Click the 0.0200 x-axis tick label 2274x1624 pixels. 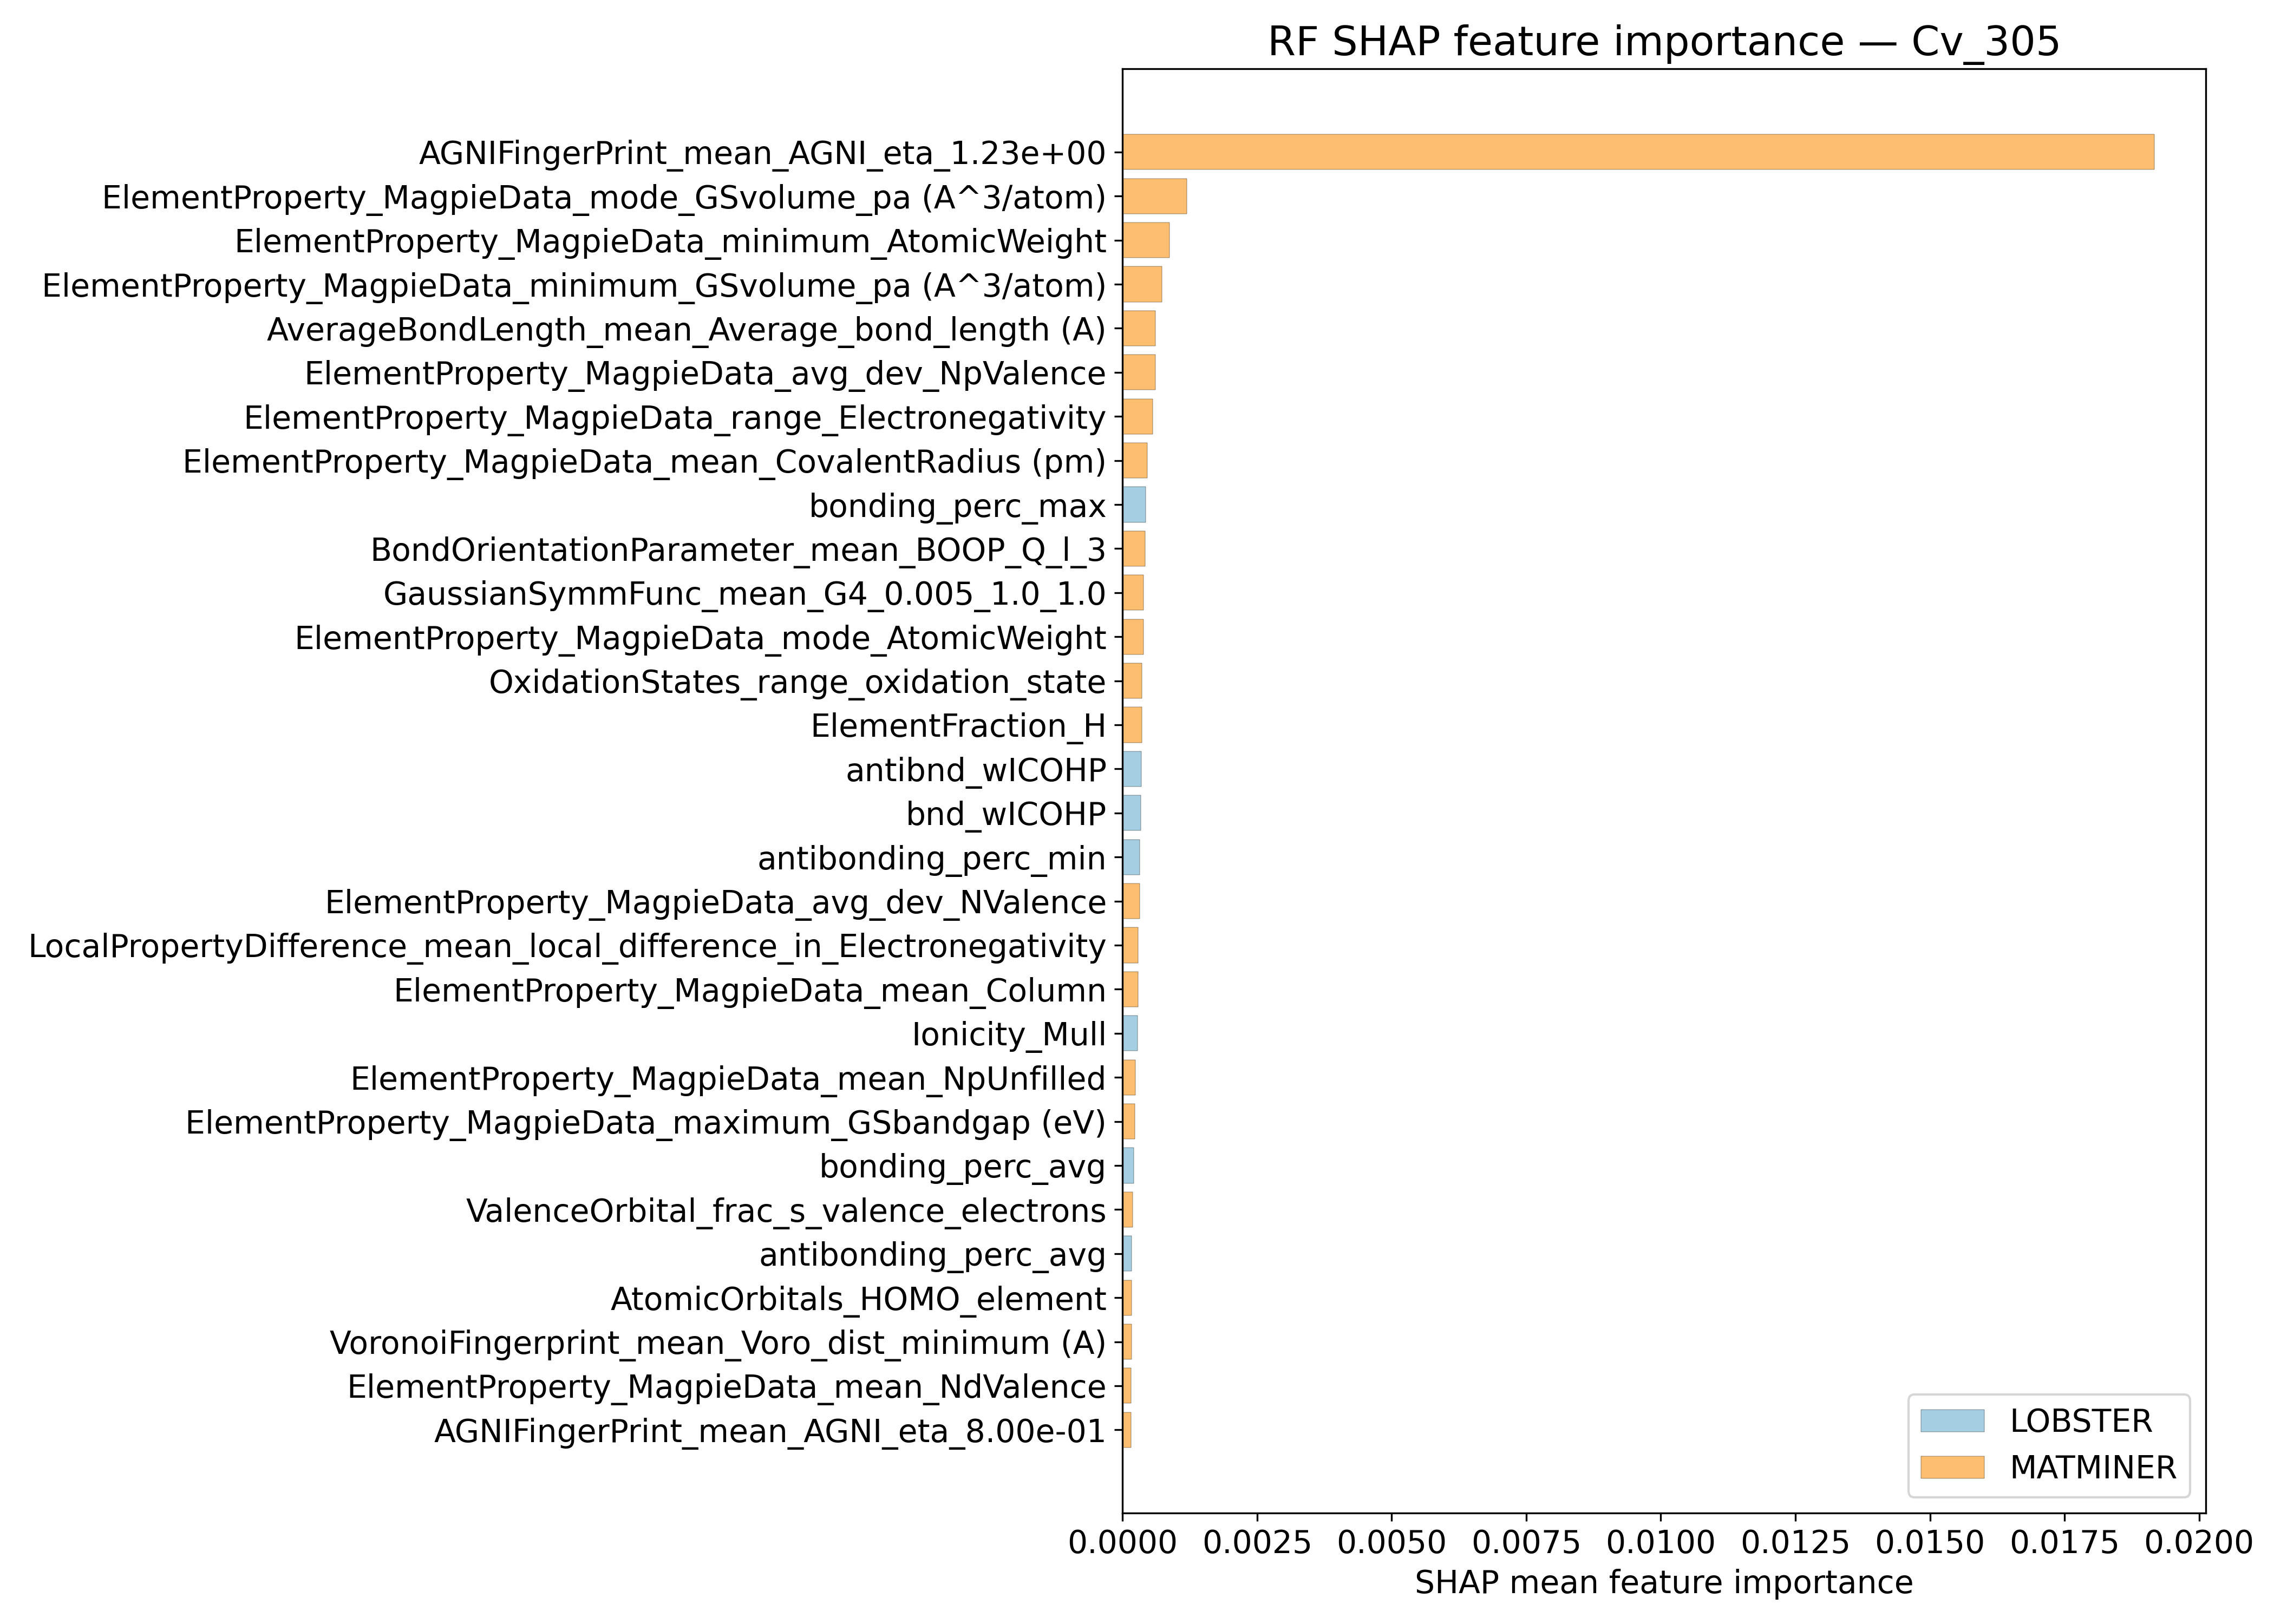[x=2198, y=1542]
